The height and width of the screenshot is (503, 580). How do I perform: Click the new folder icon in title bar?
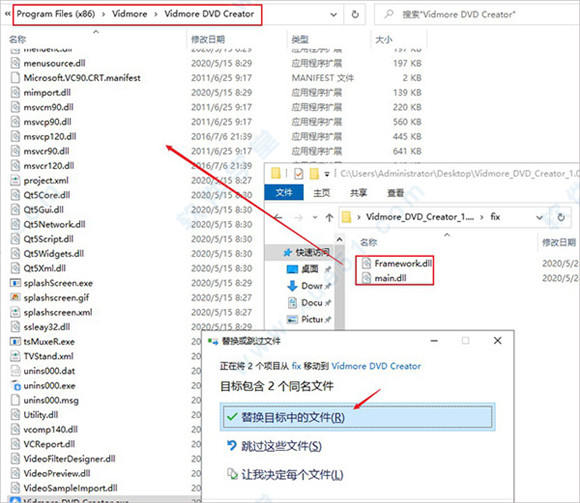pos(314,173)
